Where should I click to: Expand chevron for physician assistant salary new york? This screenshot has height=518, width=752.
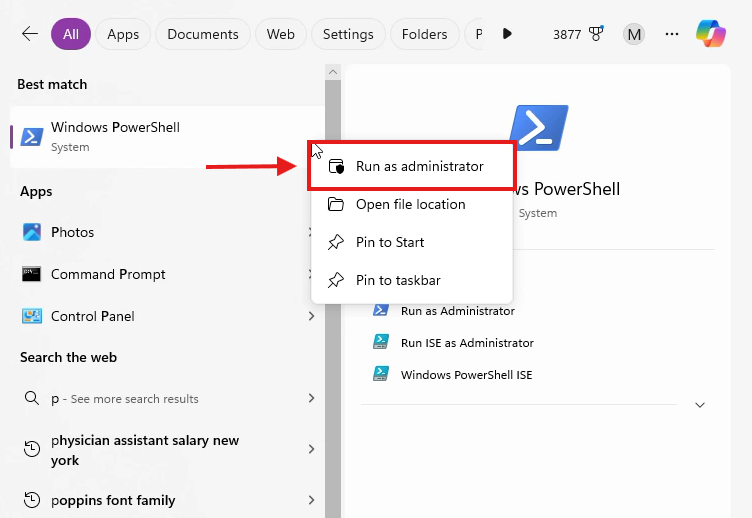311,449
